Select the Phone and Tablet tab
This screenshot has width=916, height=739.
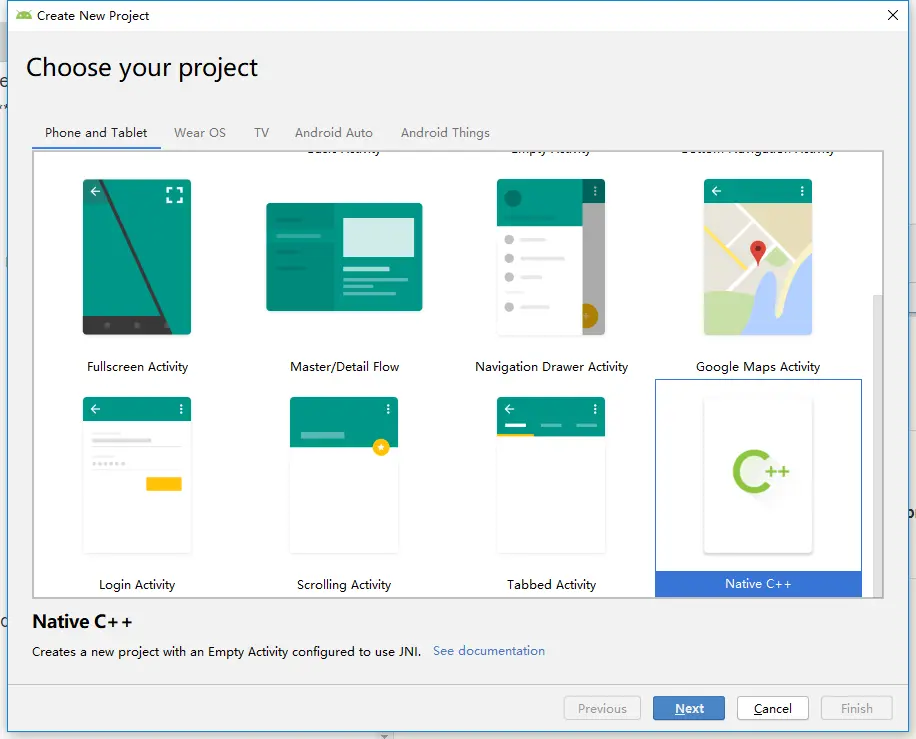click(x=96, y=133)
